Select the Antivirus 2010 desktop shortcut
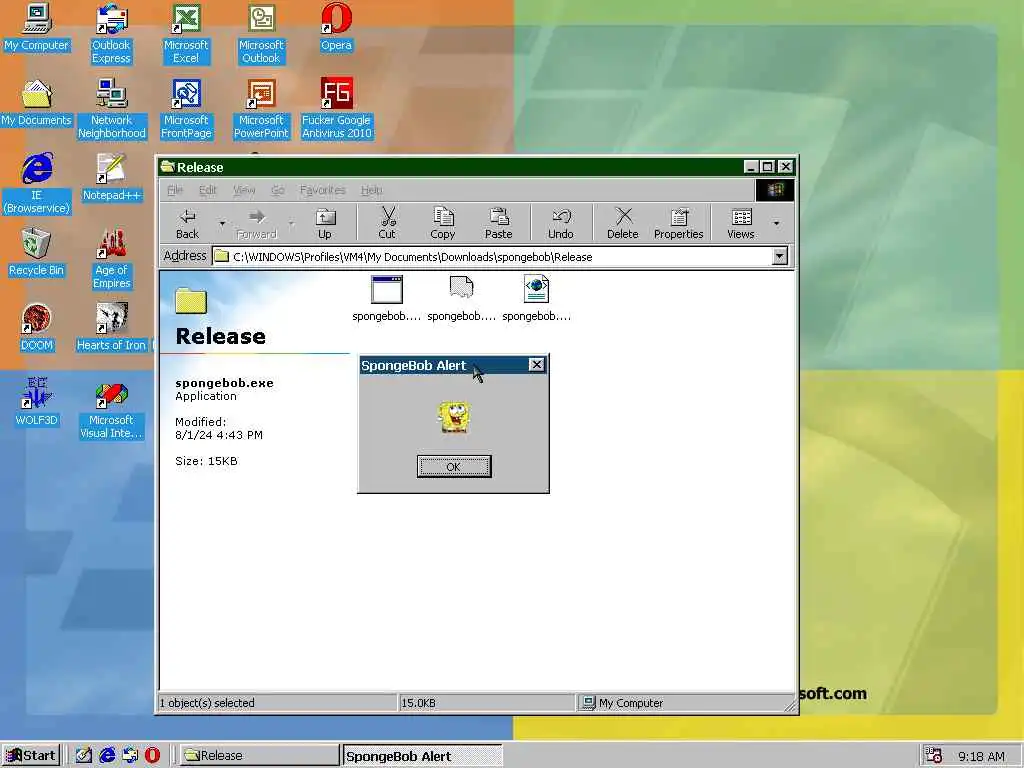The image size is (1024, 768). click(x=336, y=109)
